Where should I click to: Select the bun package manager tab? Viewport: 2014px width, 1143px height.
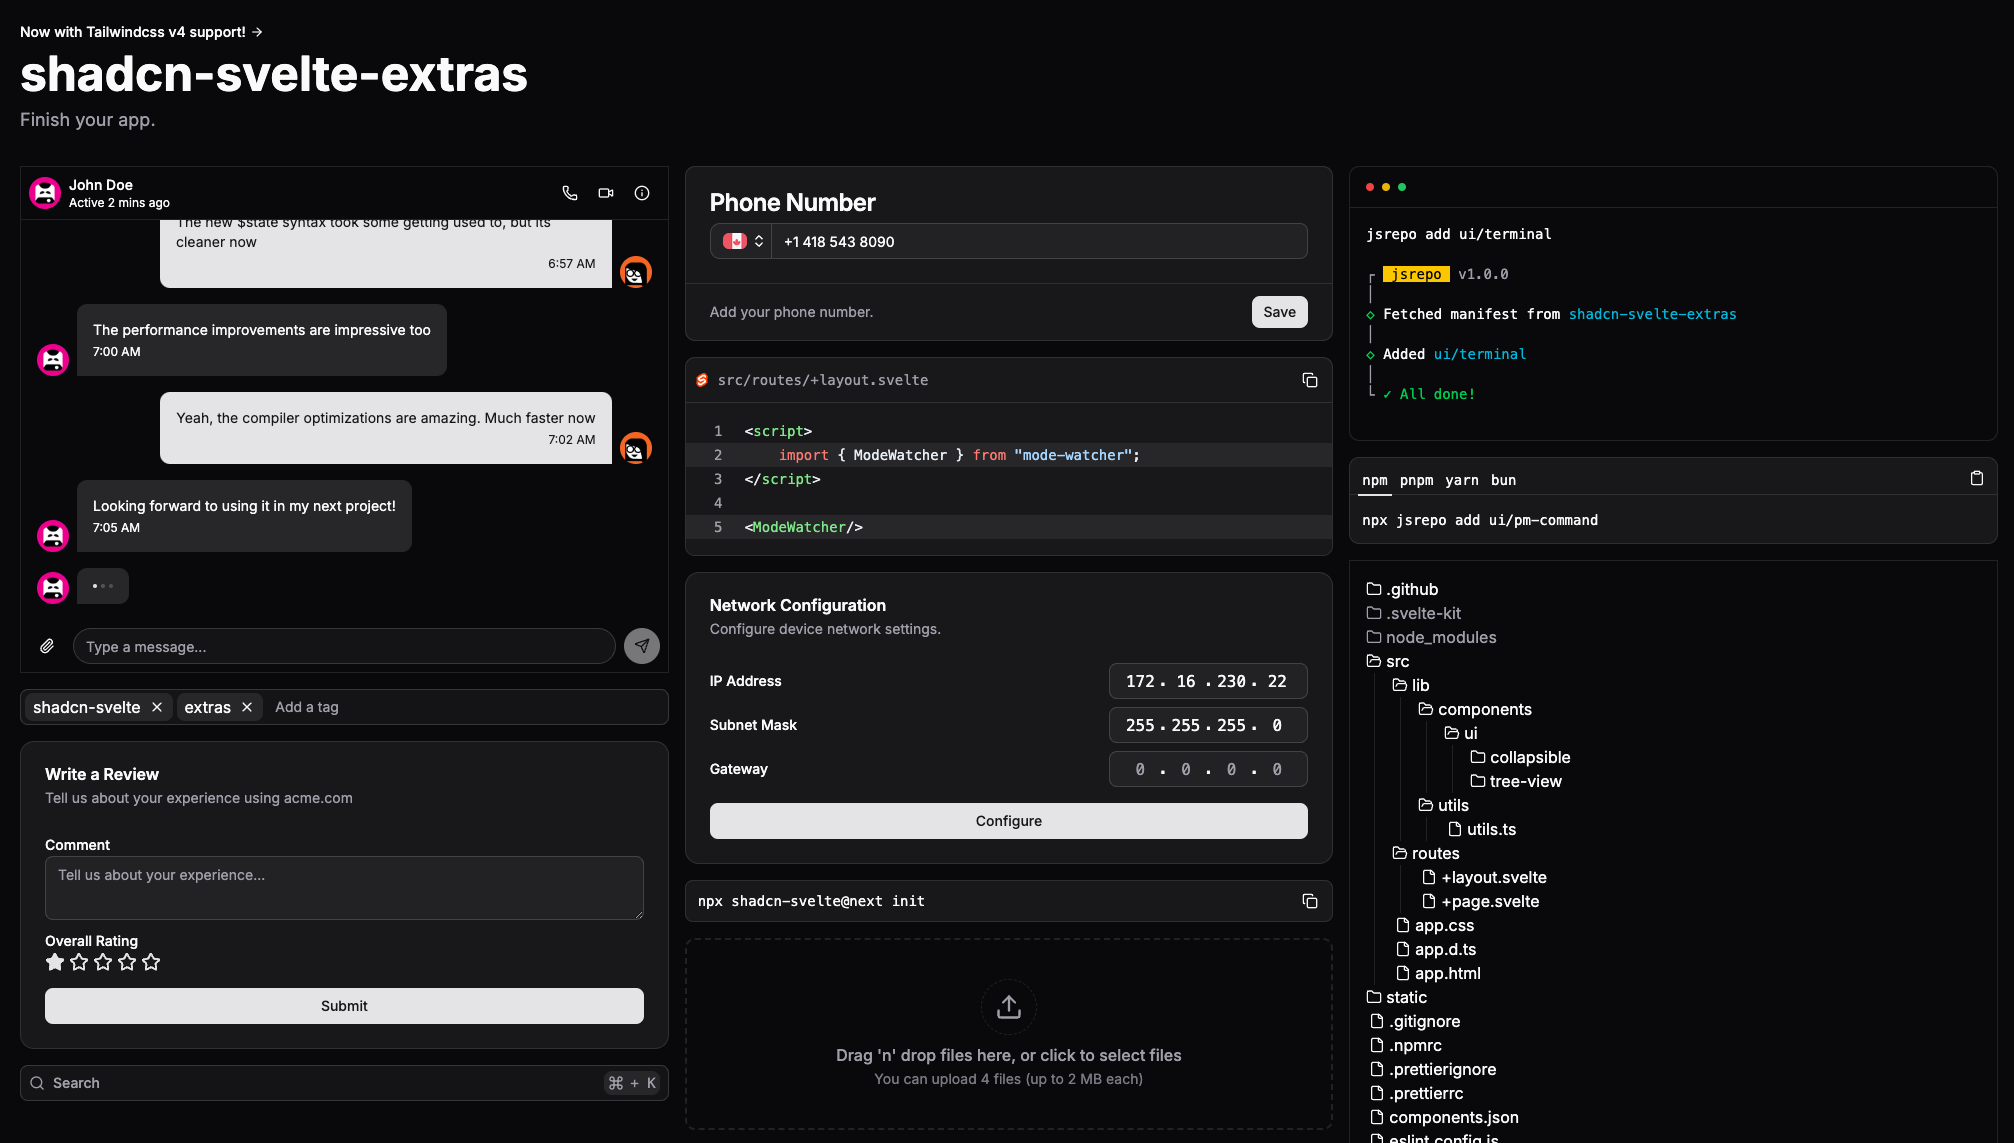pyautogui.click(x=1503, y=480)
